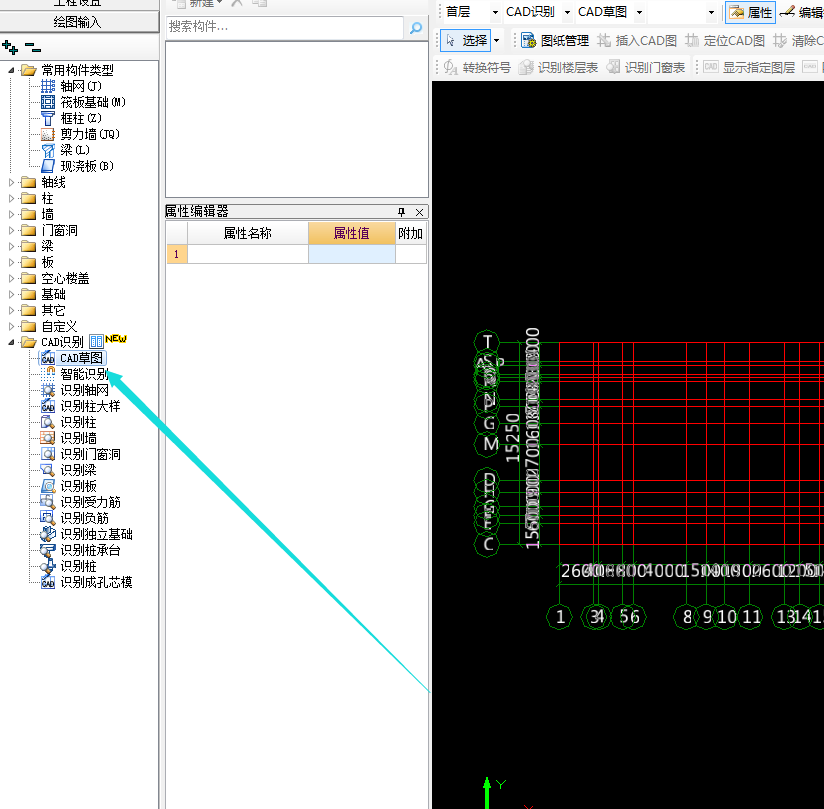Switch to 绘图输入 tab
The width and height of the screenshot is (824, 809).
pyautogui.click(x=79, y=22)
